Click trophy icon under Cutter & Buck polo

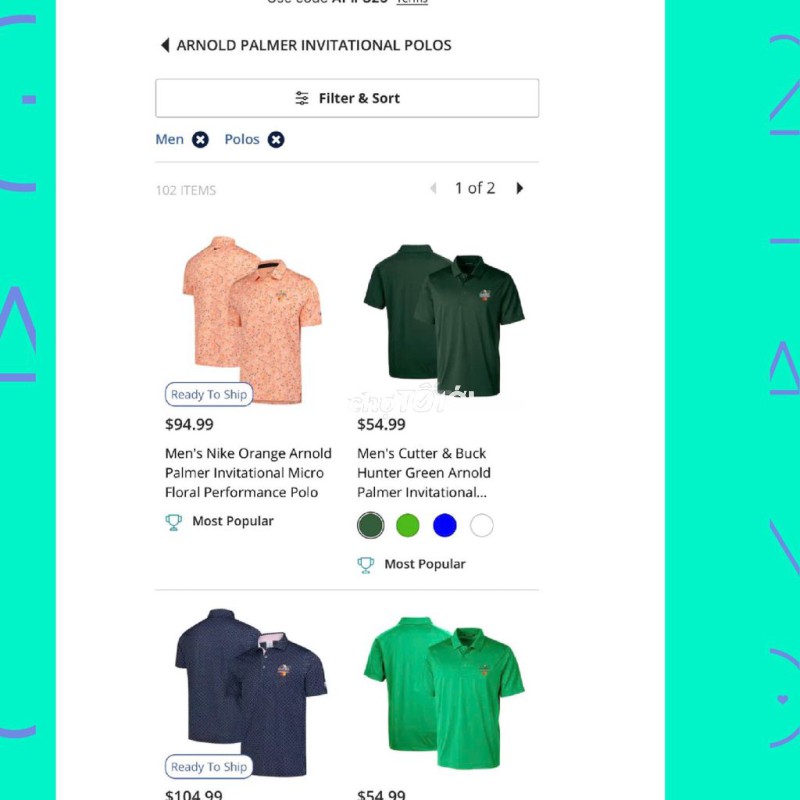point(365,565)
